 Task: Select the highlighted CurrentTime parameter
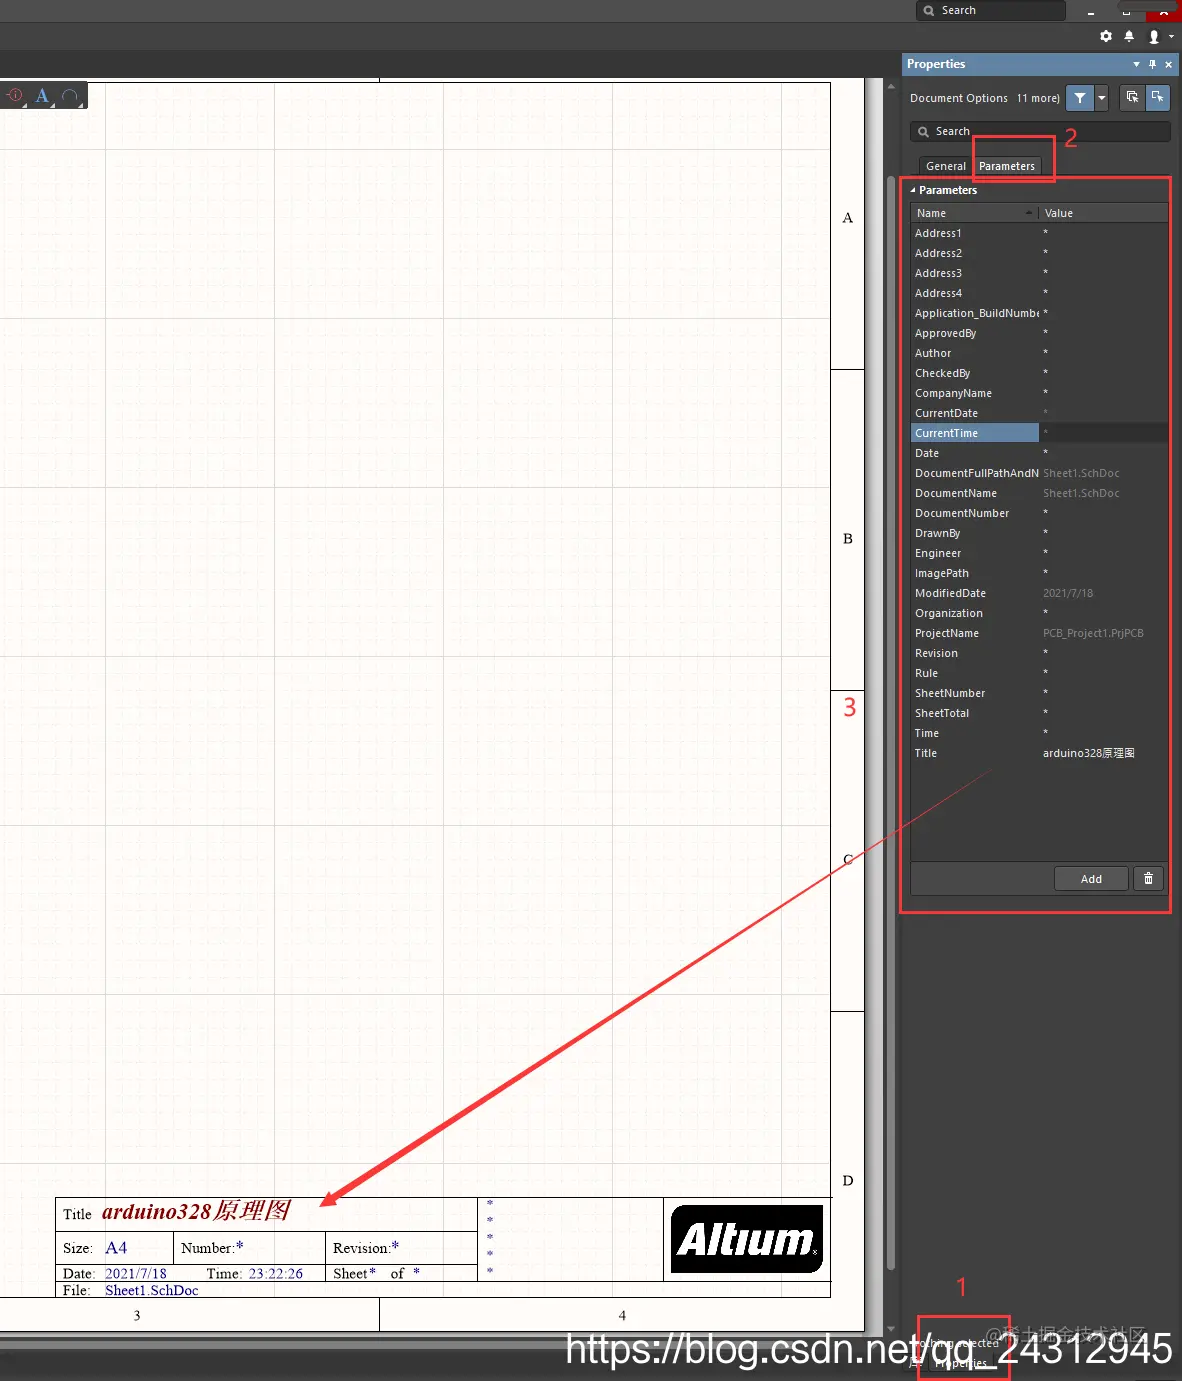(1039, 433)
